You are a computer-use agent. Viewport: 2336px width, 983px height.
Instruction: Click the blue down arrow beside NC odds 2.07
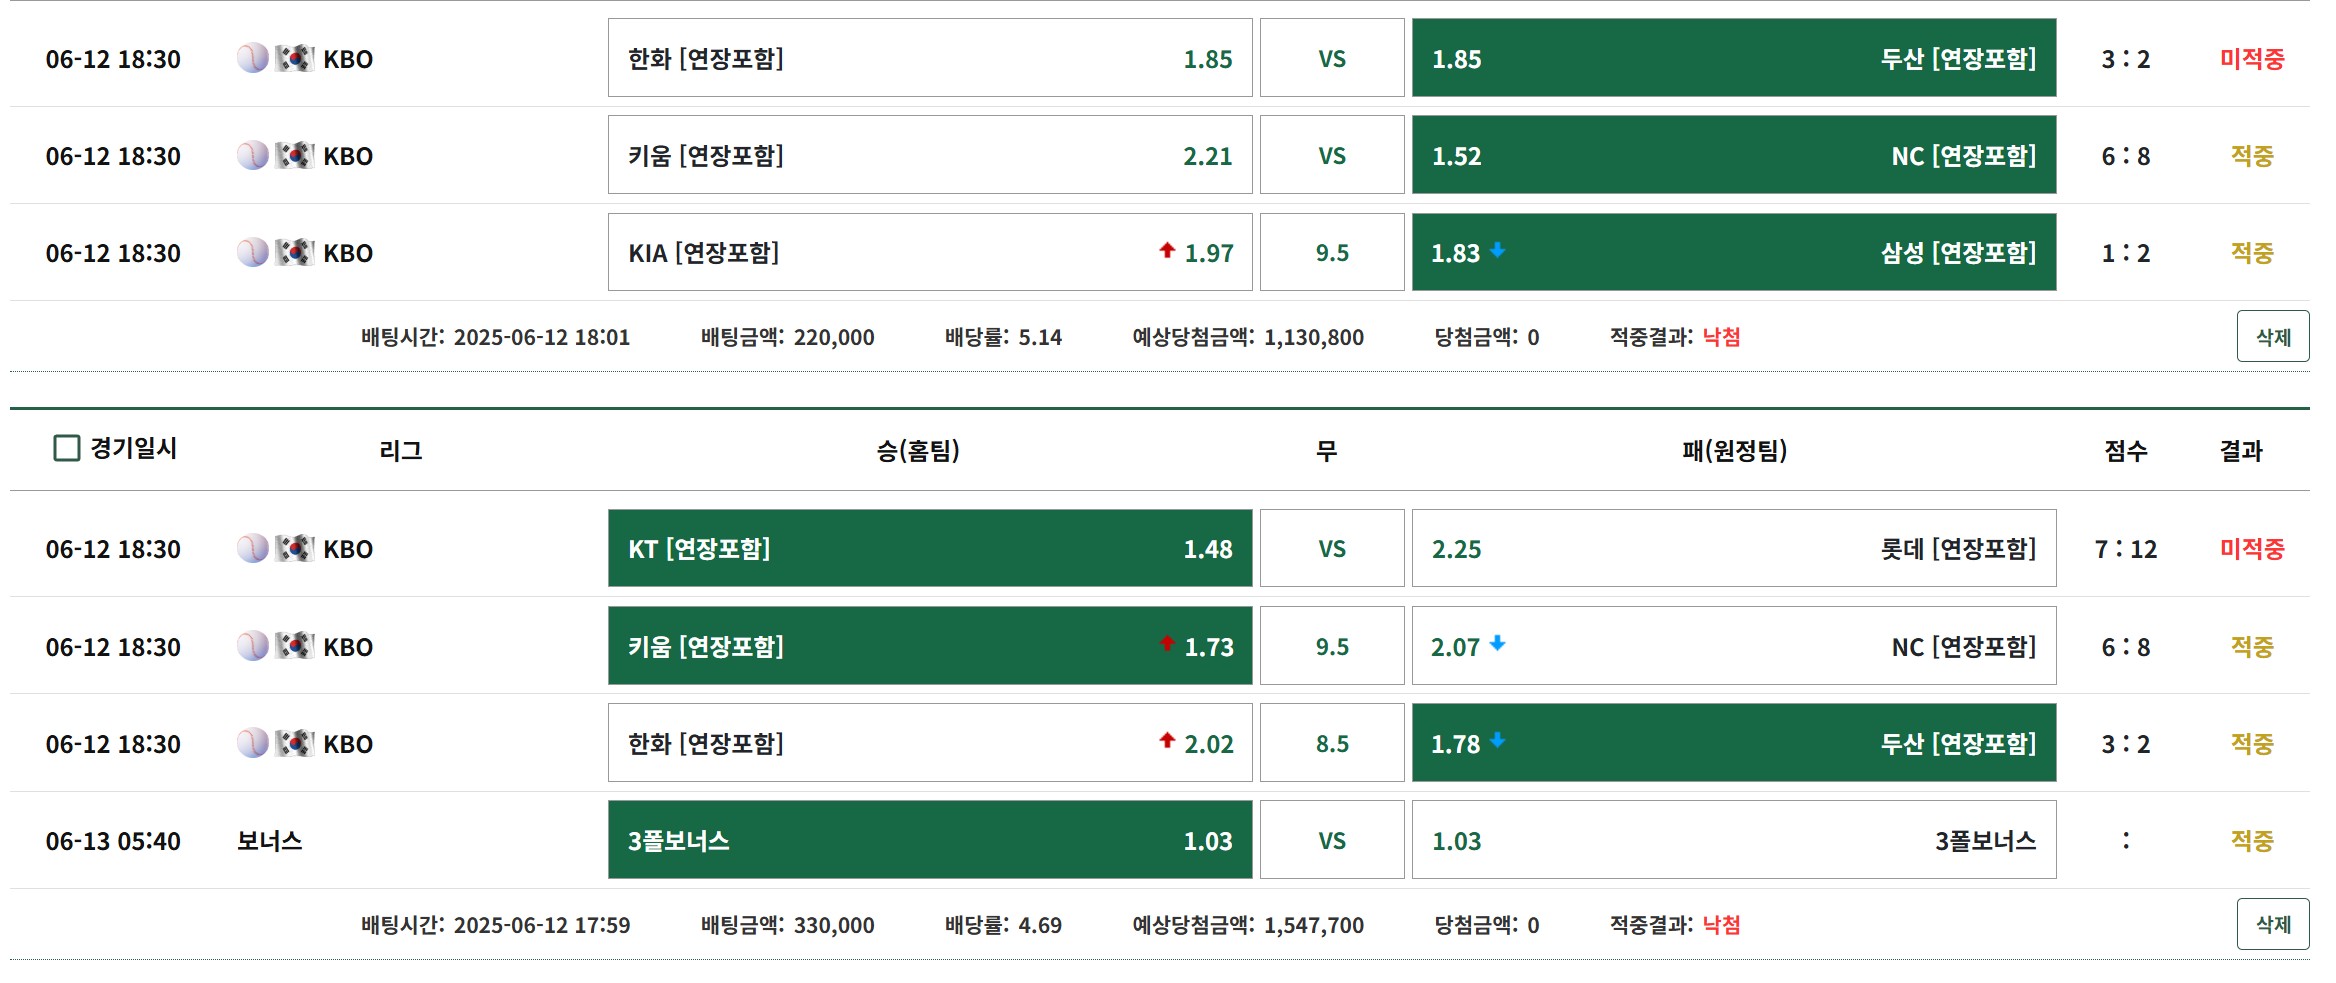click(x=1497, y=643)
